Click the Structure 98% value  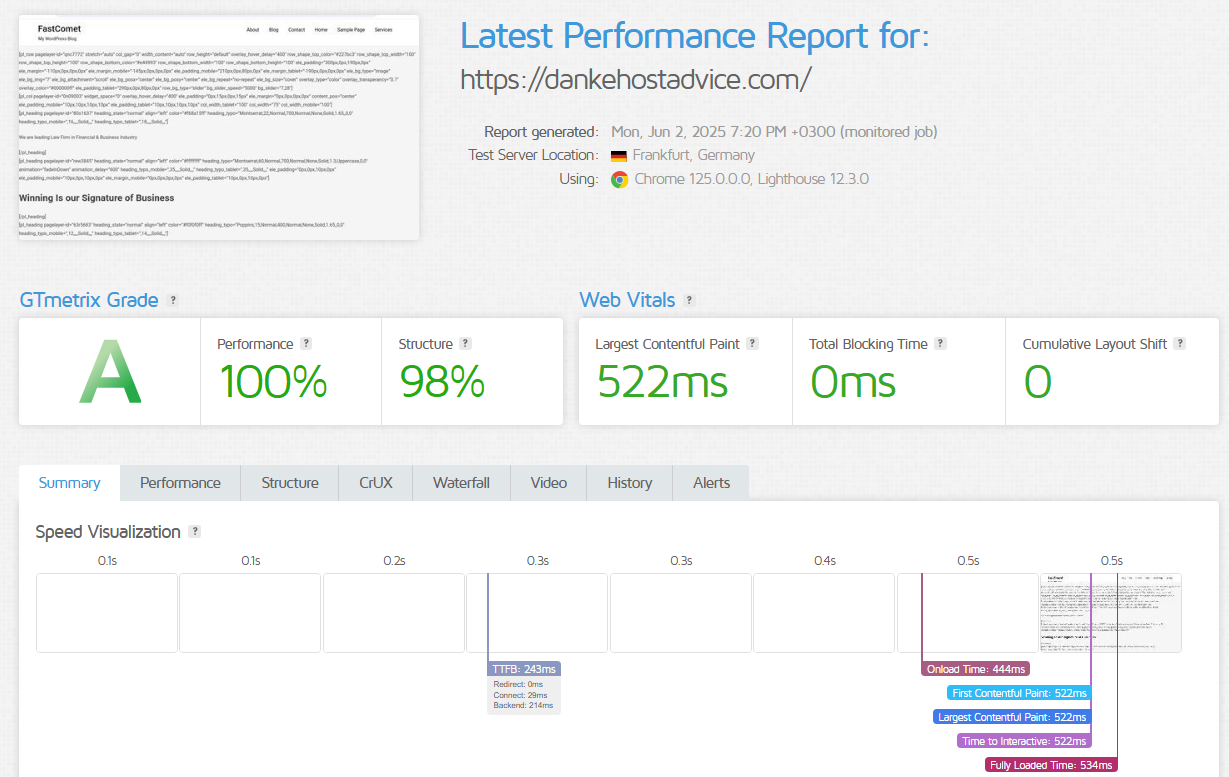click(442, 382)
